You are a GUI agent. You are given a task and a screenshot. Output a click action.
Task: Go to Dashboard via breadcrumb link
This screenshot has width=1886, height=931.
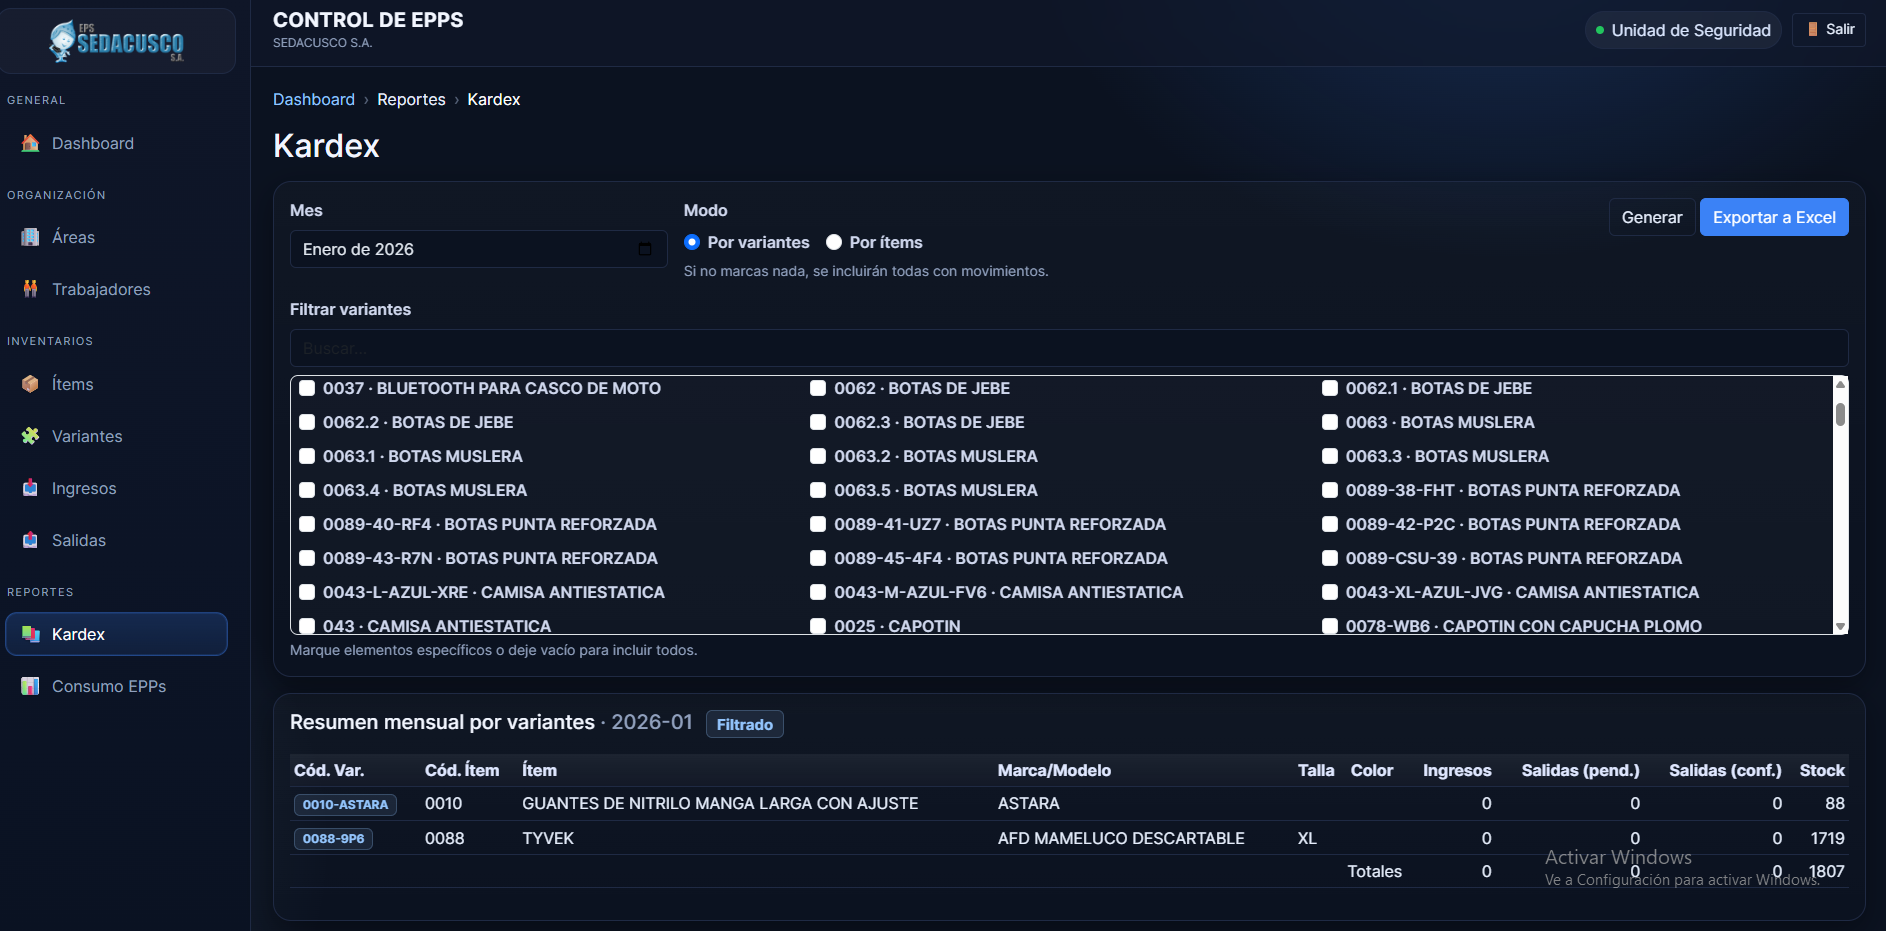coord(314,99)
